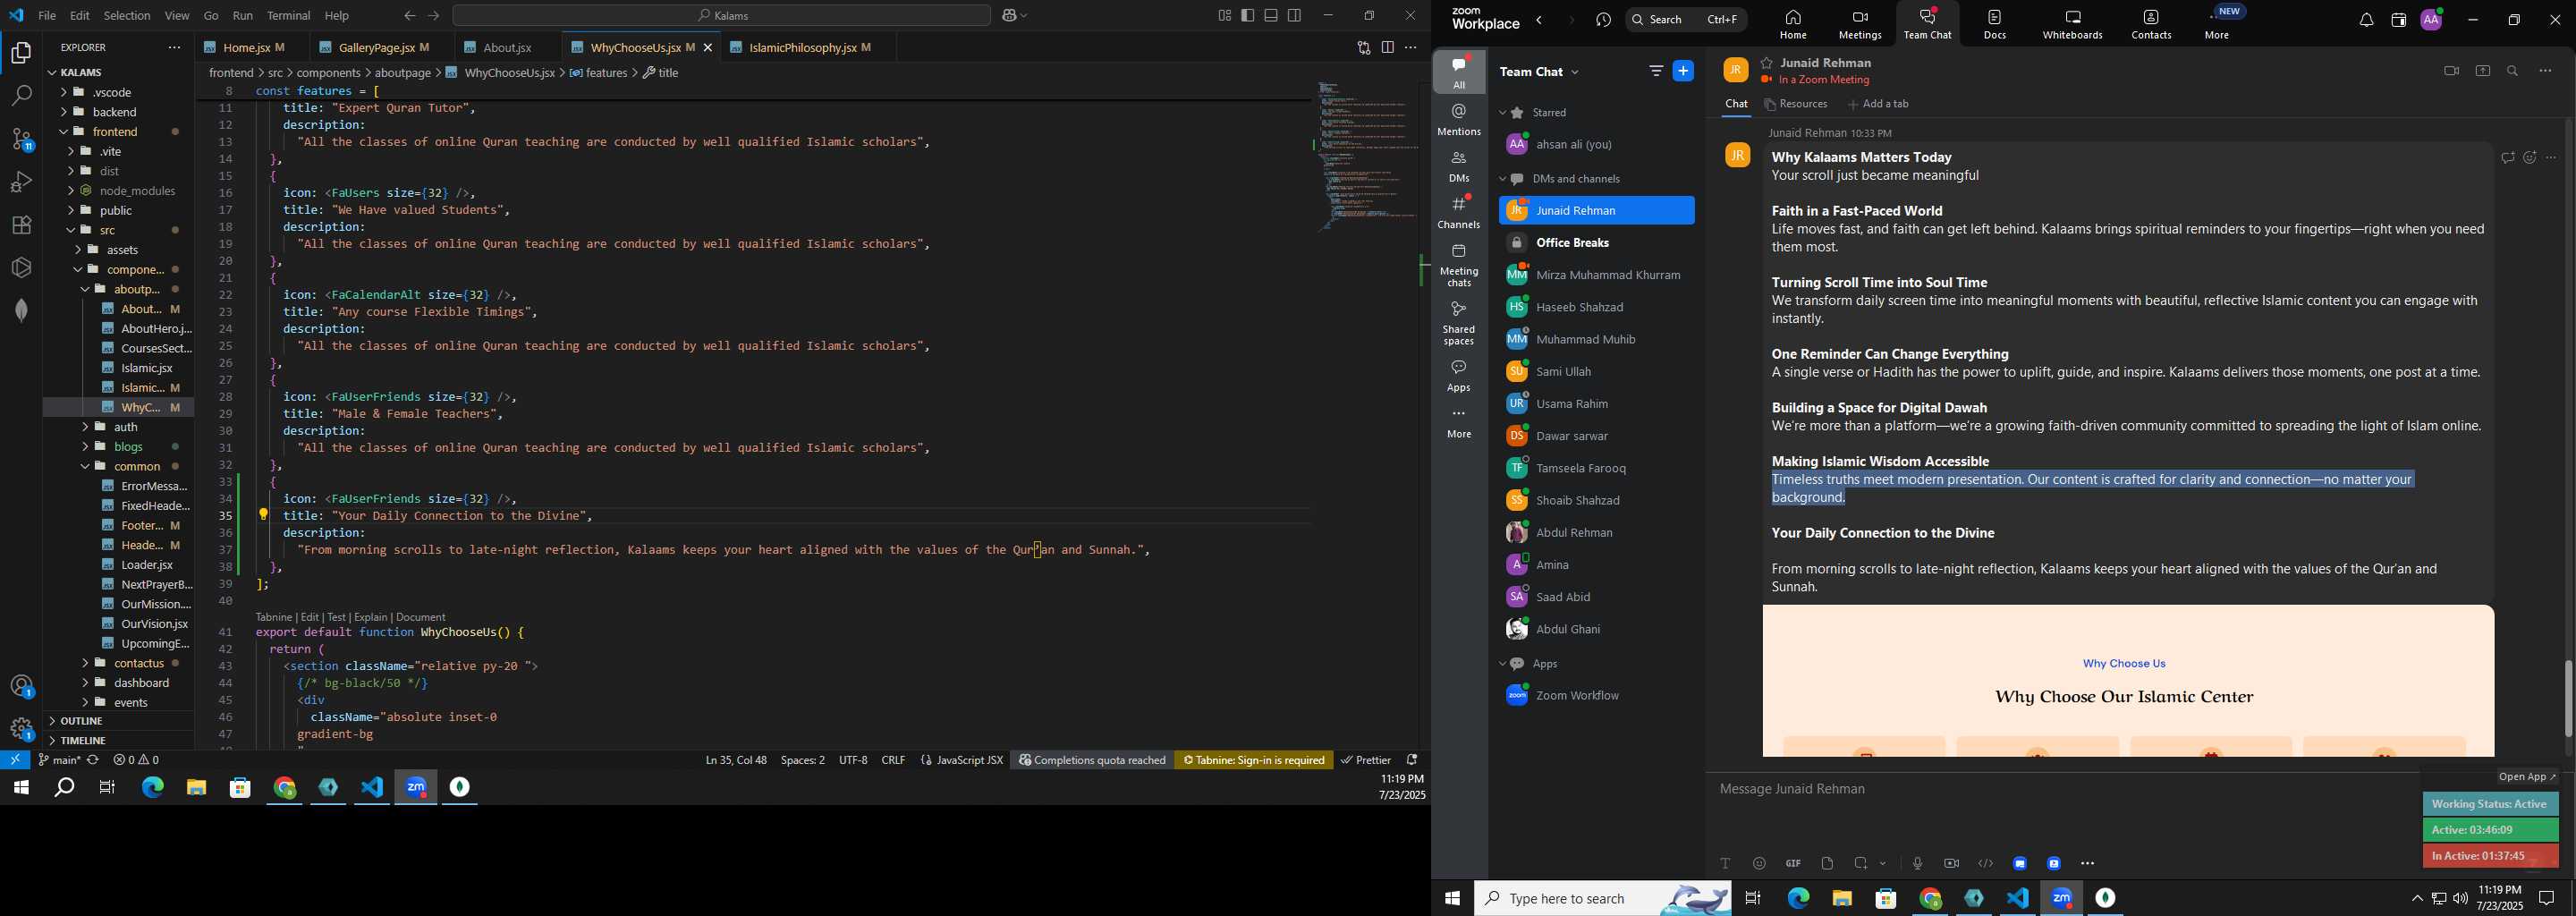Click the lightbulb code action on line 35
Screen dimensions: 2576x916
point(264,515)
